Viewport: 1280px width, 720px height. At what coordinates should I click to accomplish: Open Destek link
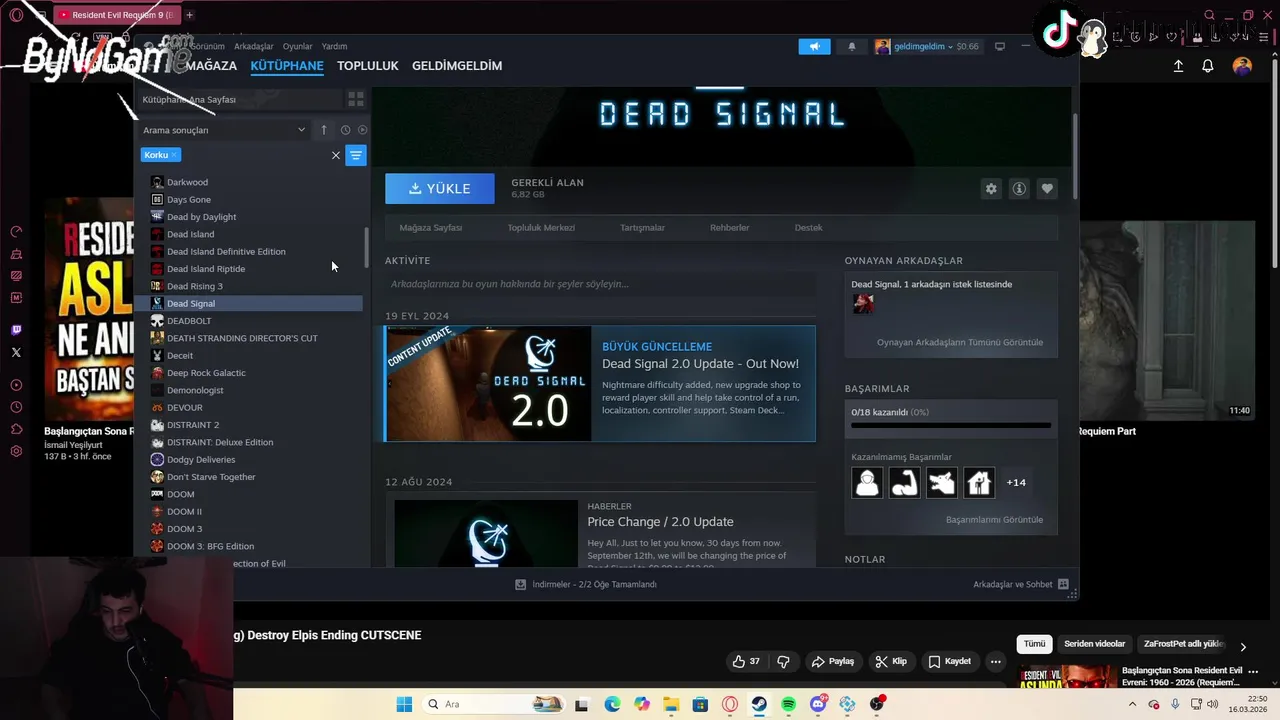[809, 227]
